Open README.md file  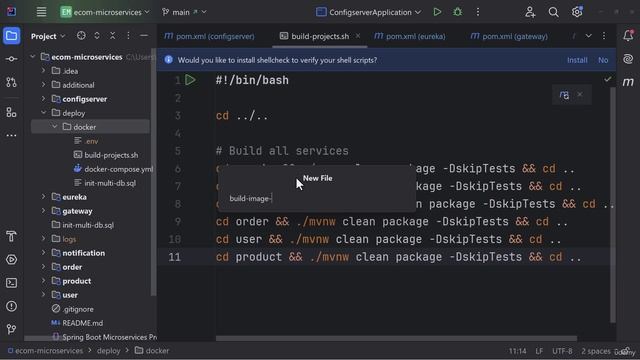pos(78,323)
